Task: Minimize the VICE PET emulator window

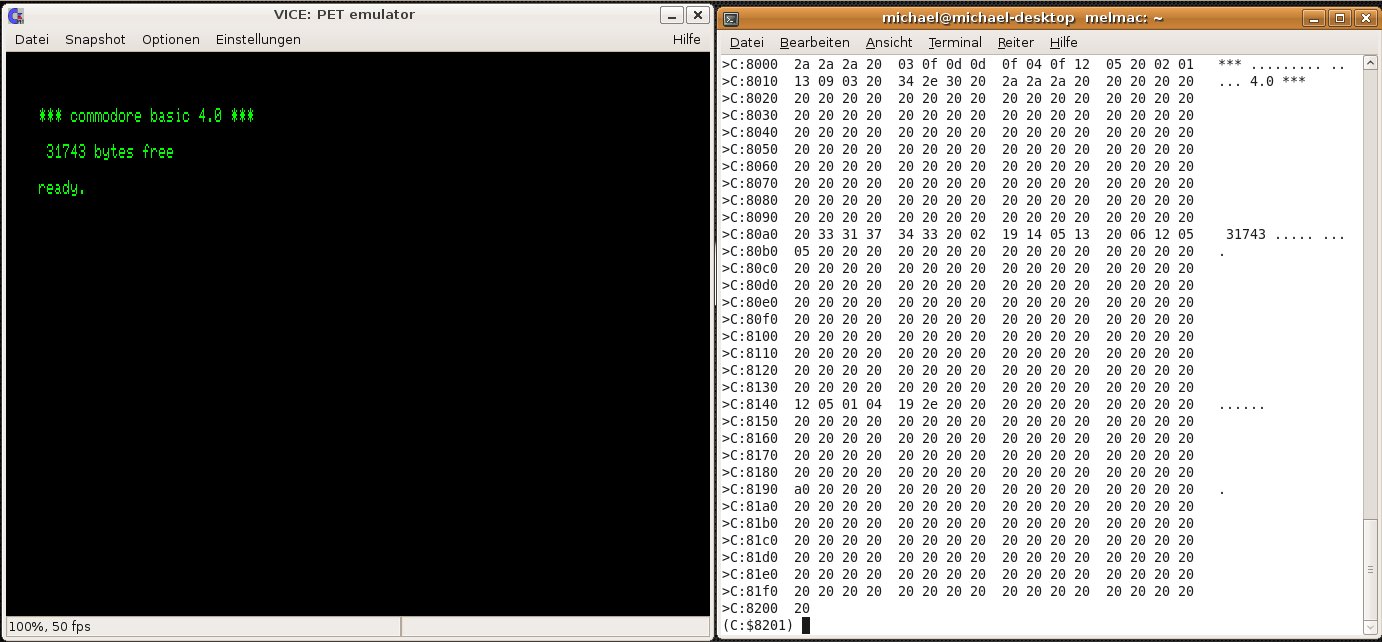Action: 671,15
